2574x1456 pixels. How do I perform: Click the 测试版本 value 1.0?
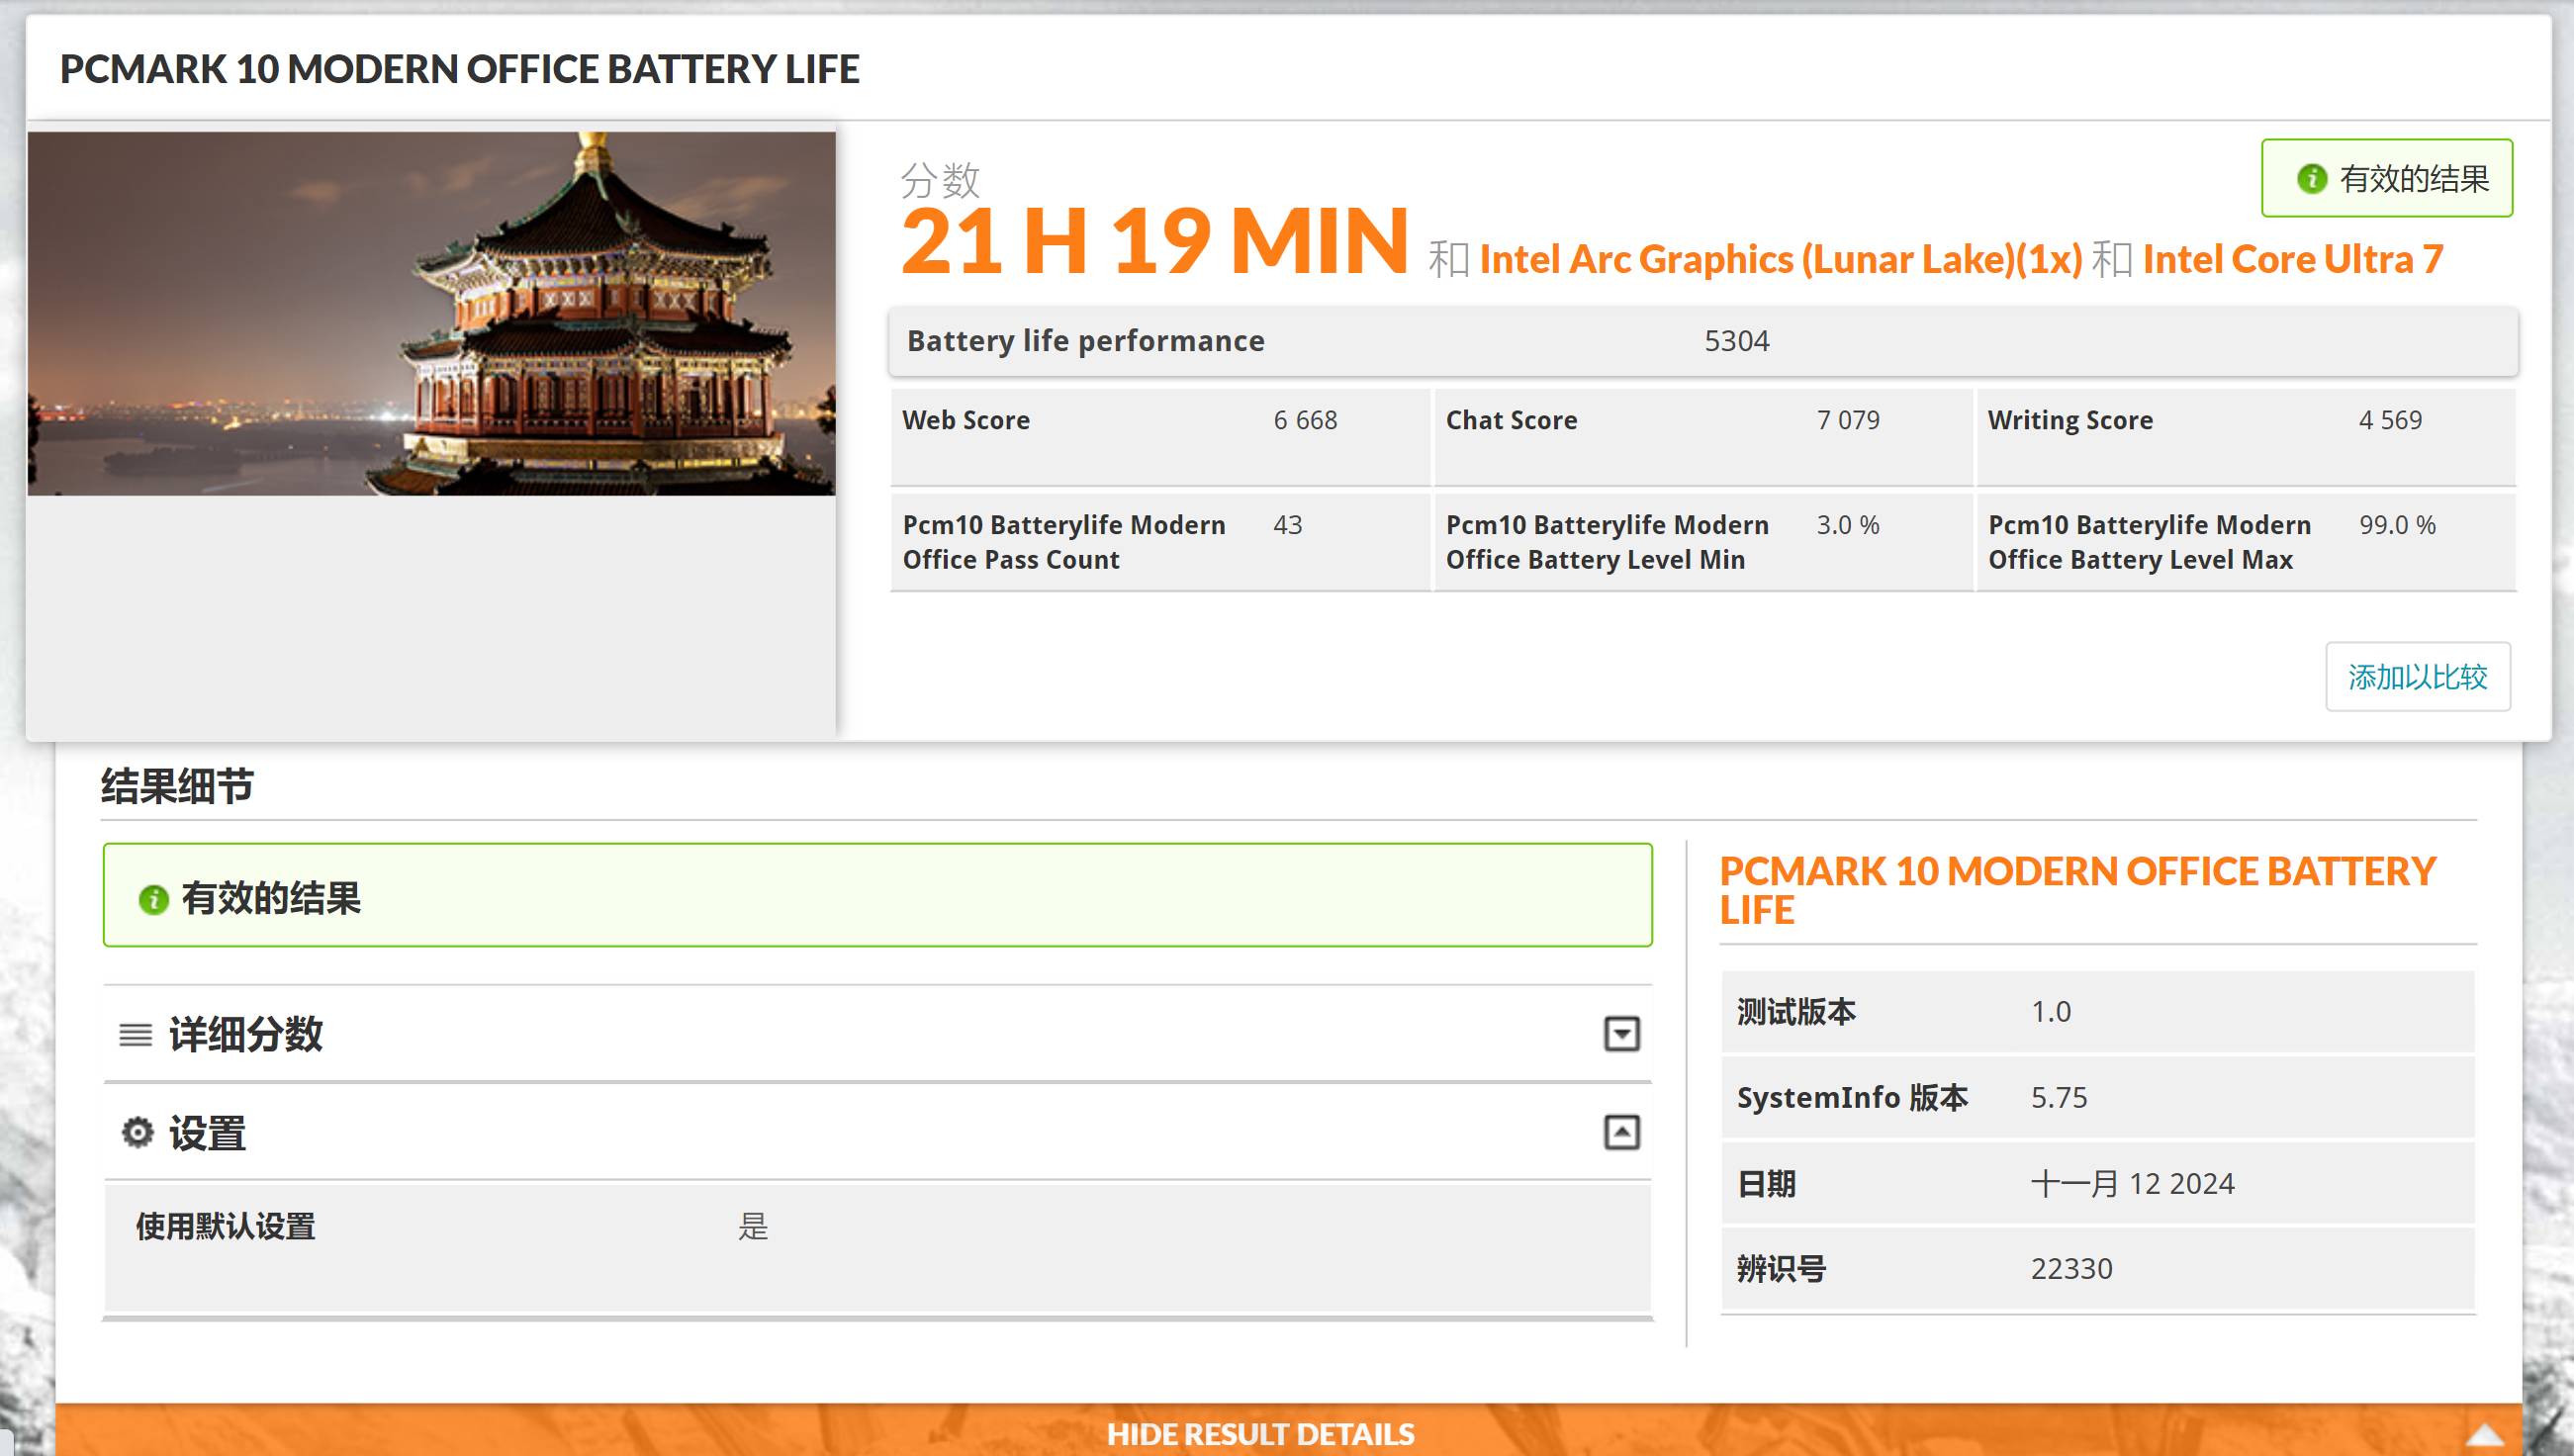coord(2051,1012)
